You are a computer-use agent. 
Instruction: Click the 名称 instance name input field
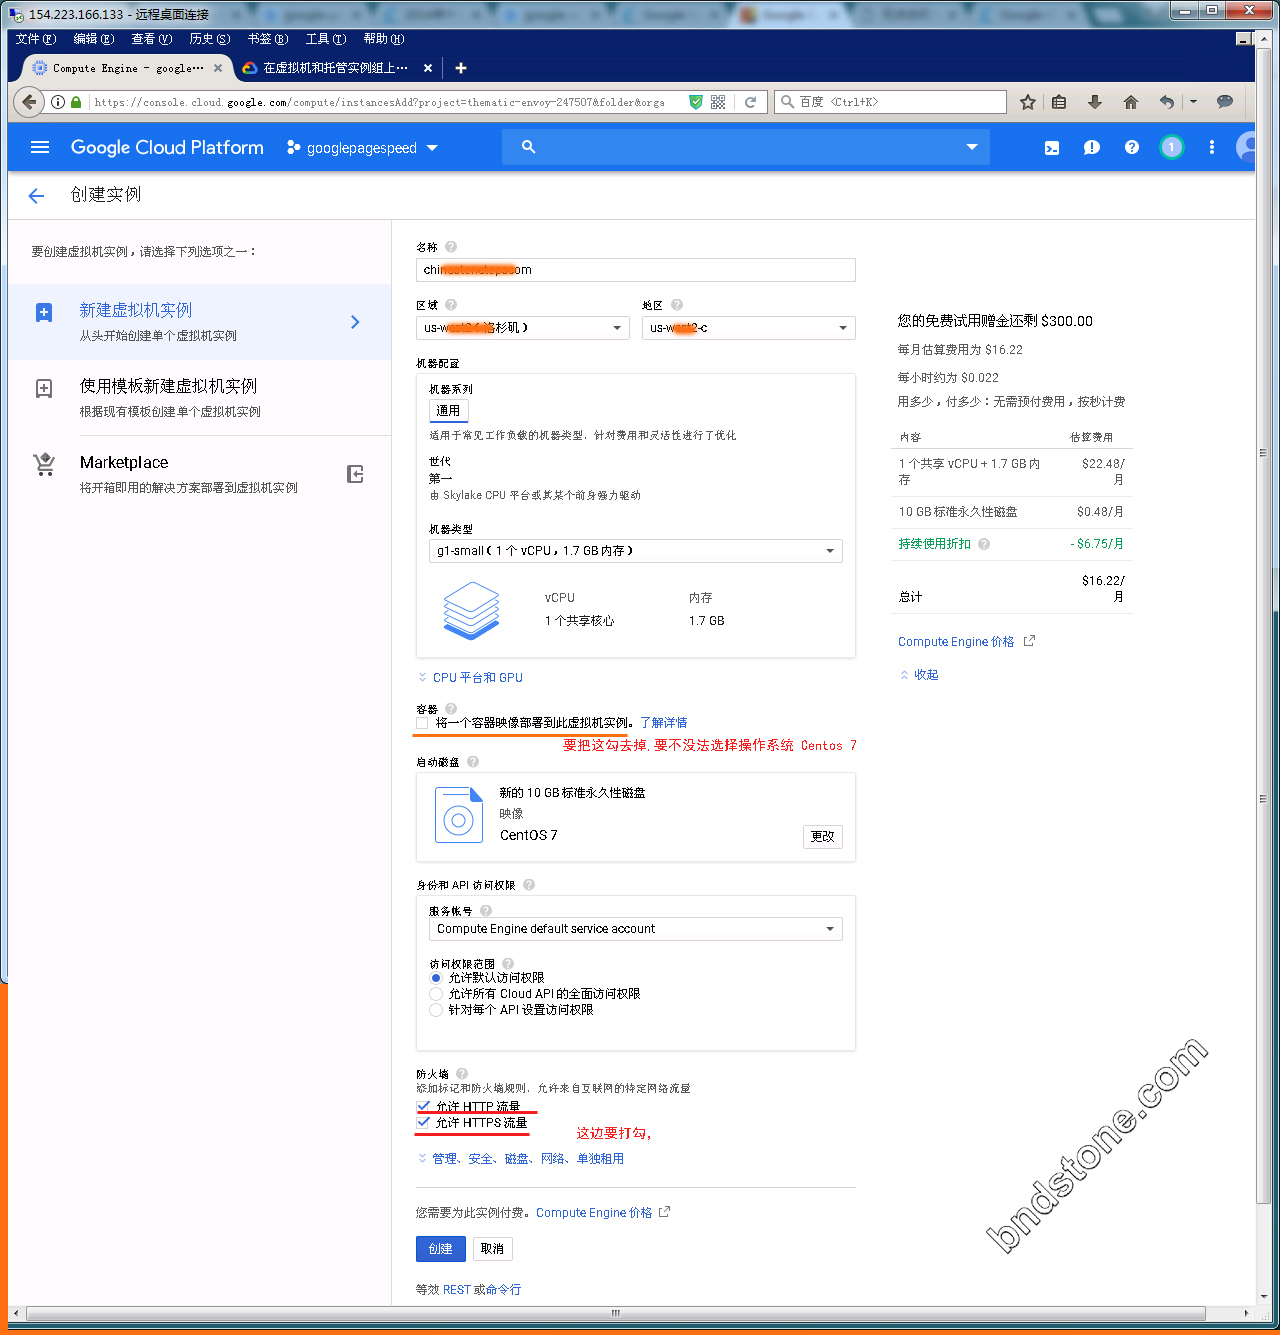click(636, 270)
